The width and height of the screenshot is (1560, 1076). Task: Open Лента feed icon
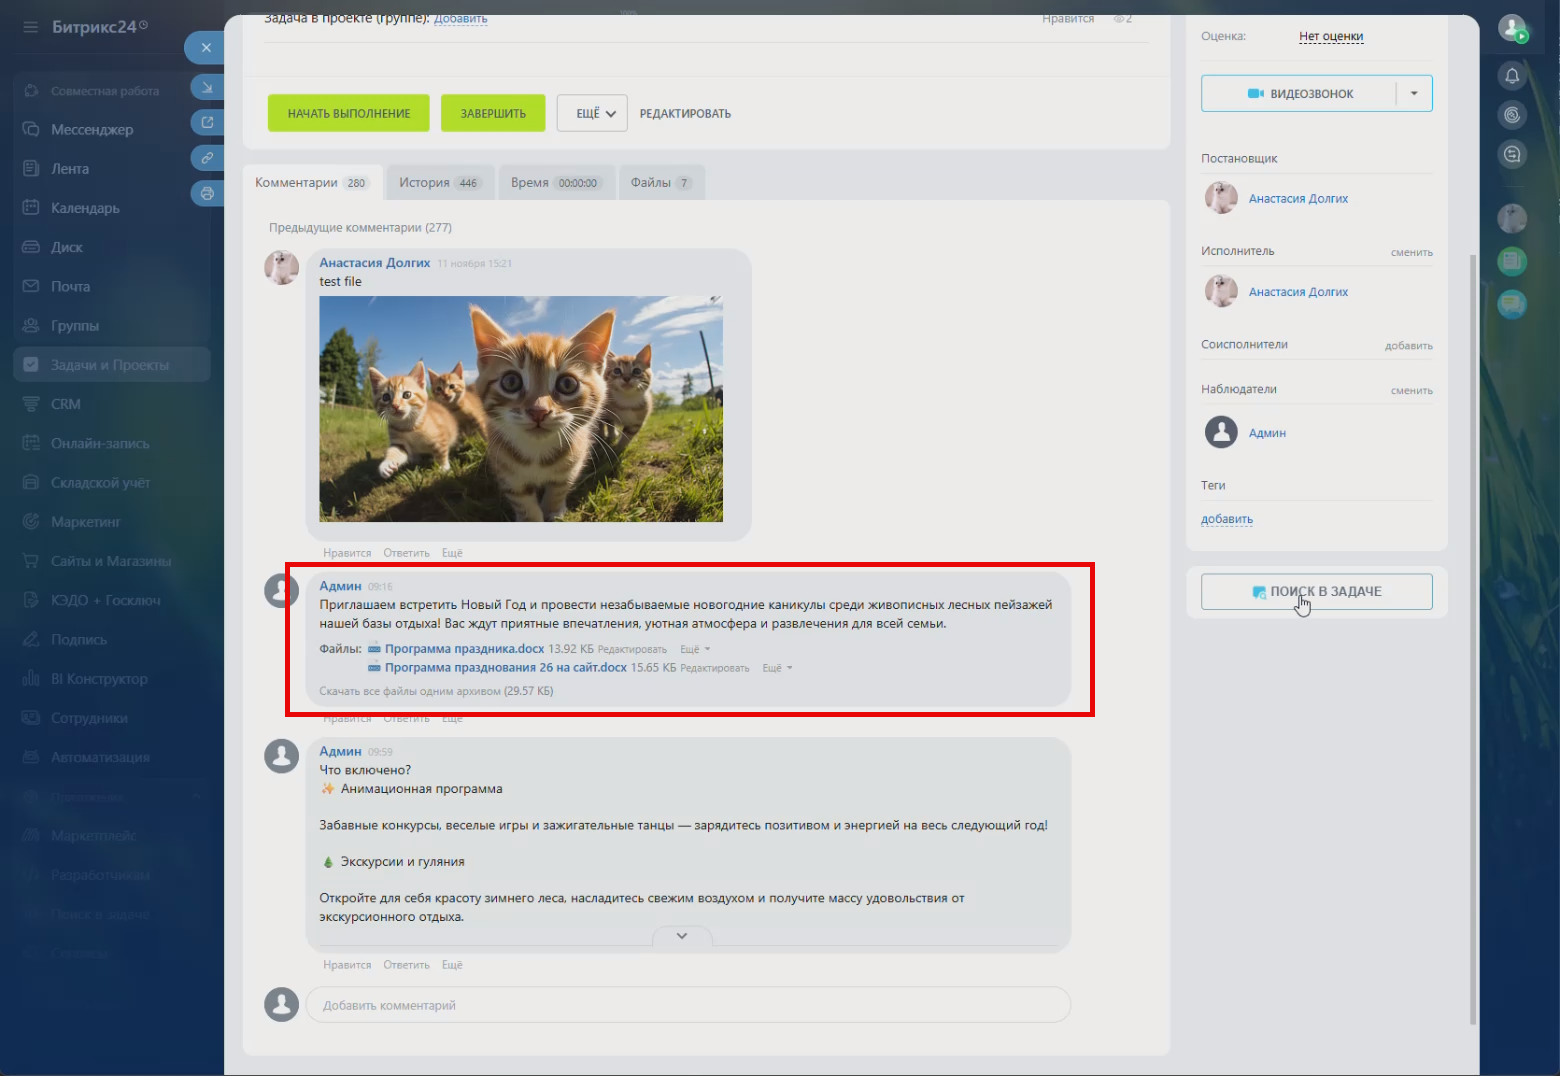click(31, 169)
